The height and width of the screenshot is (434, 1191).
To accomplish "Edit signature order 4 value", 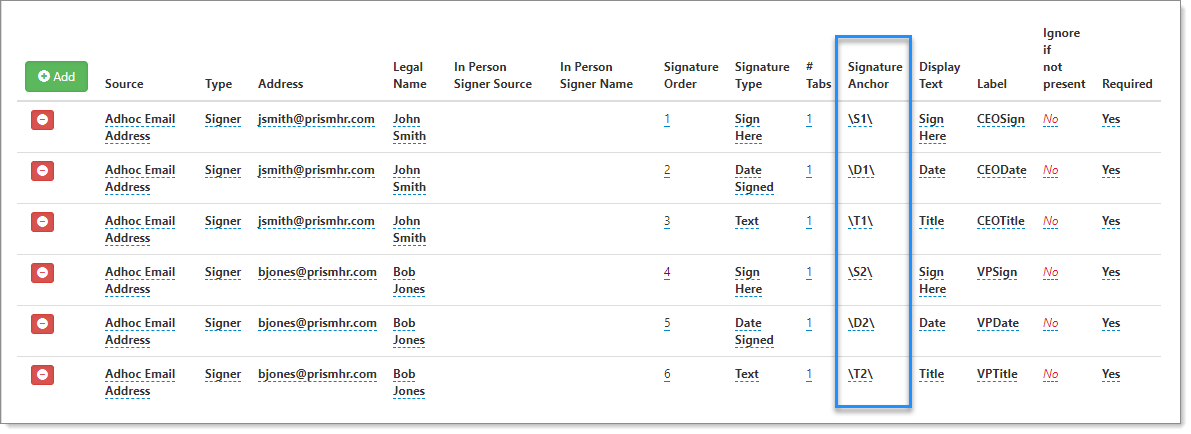I will [x=667, y=272].
